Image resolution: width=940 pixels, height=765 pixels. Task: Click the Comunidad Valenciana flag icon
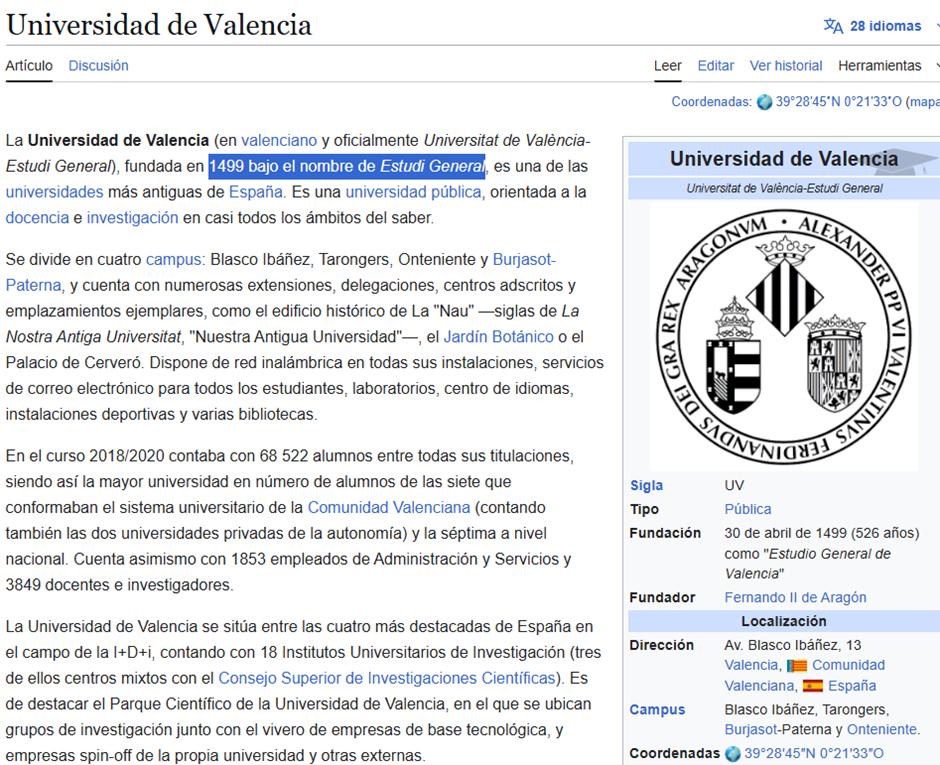tap(797, 665)
